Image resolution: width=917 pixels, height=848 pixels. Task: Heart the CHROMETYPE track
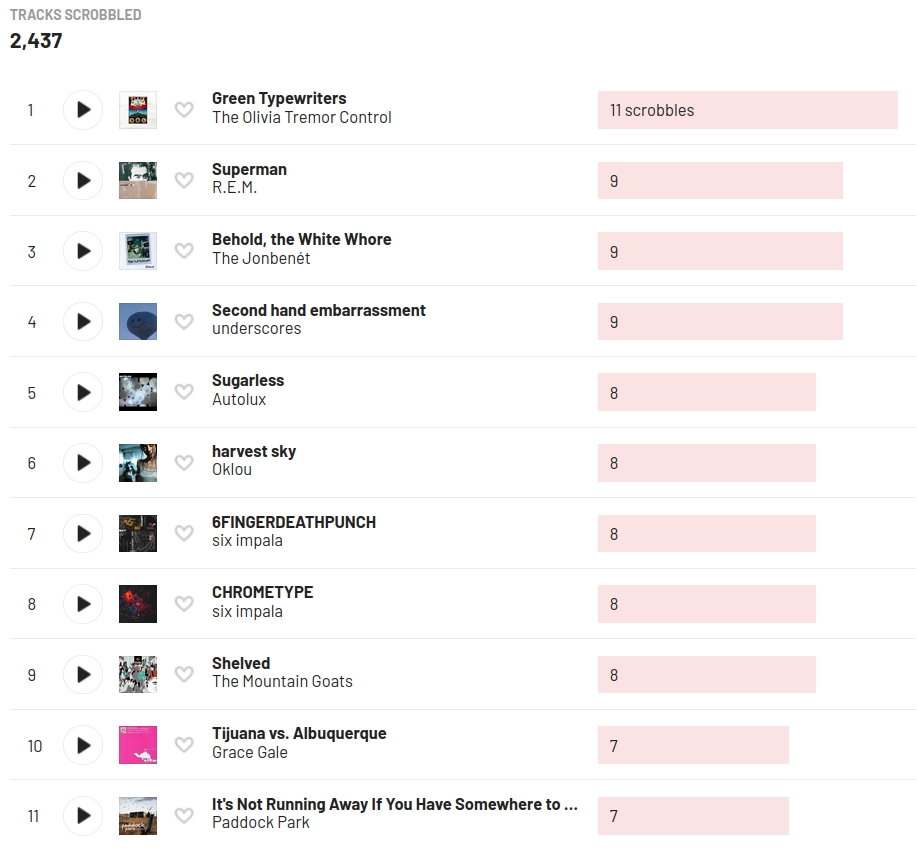(x=184, y=604)
